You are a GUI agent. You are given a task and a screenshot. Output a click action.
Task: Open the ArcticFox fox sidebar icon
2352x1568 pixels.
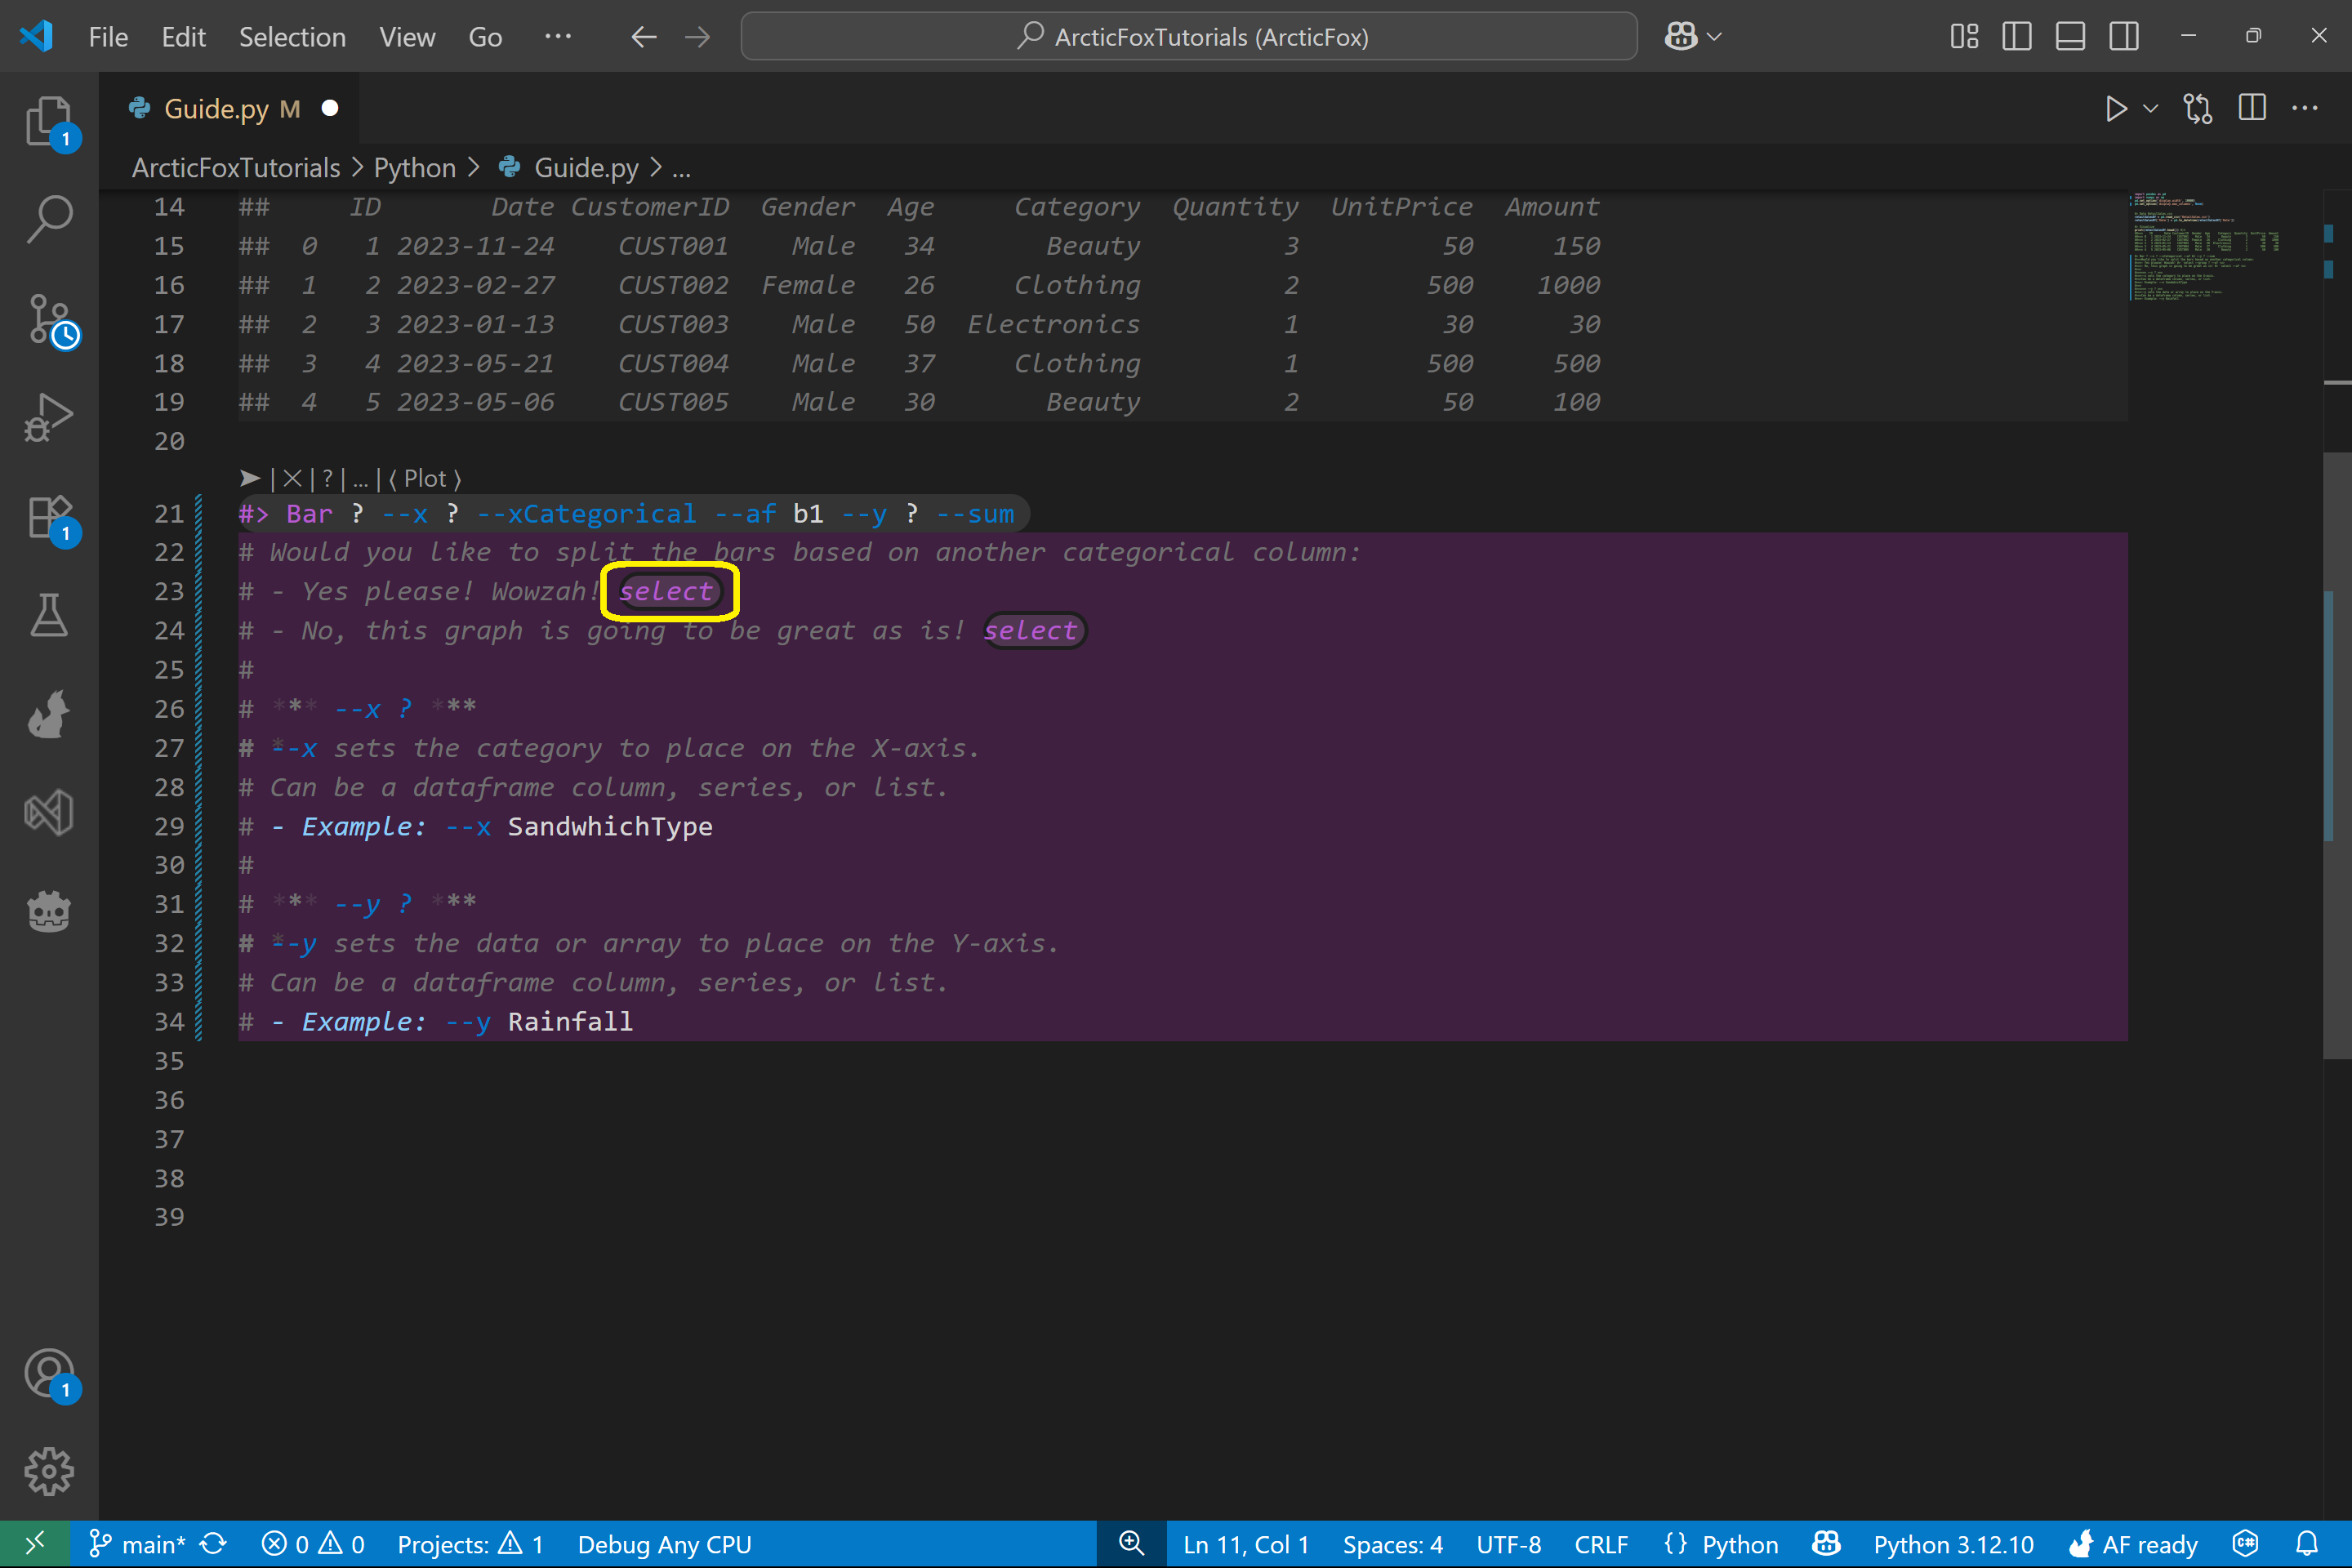point(49,714)
